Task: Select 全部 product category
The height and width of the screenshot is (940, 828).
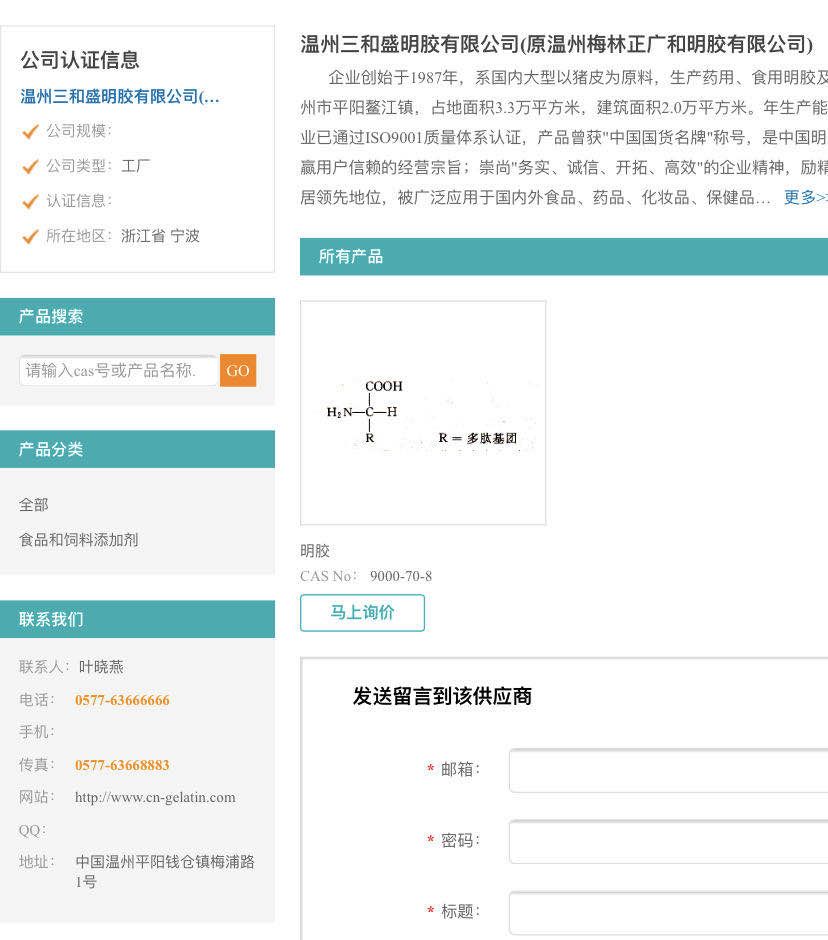Action: click(34, 505)
